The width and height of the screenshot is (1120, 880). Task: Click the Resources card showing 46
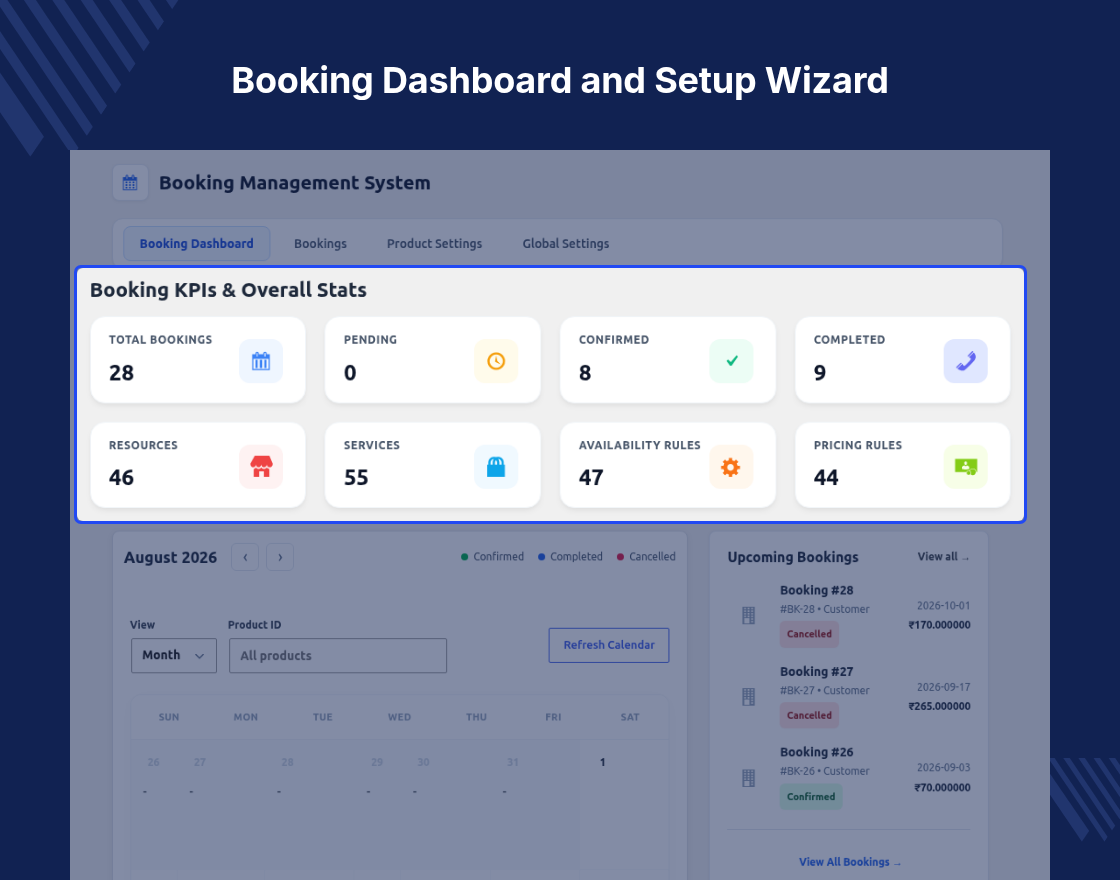tap(198, 465)
